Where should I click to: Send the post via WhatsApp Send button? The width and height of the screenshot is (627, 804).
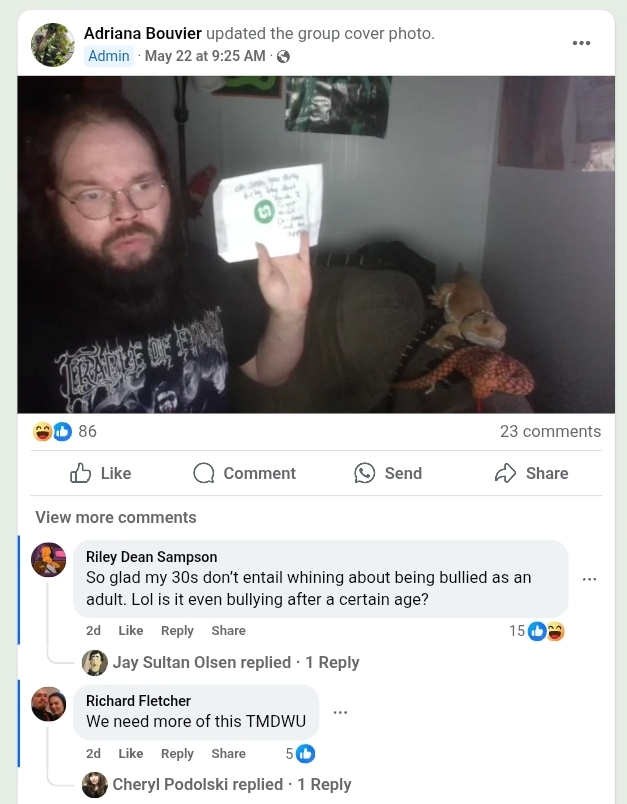tap(388, 473)
